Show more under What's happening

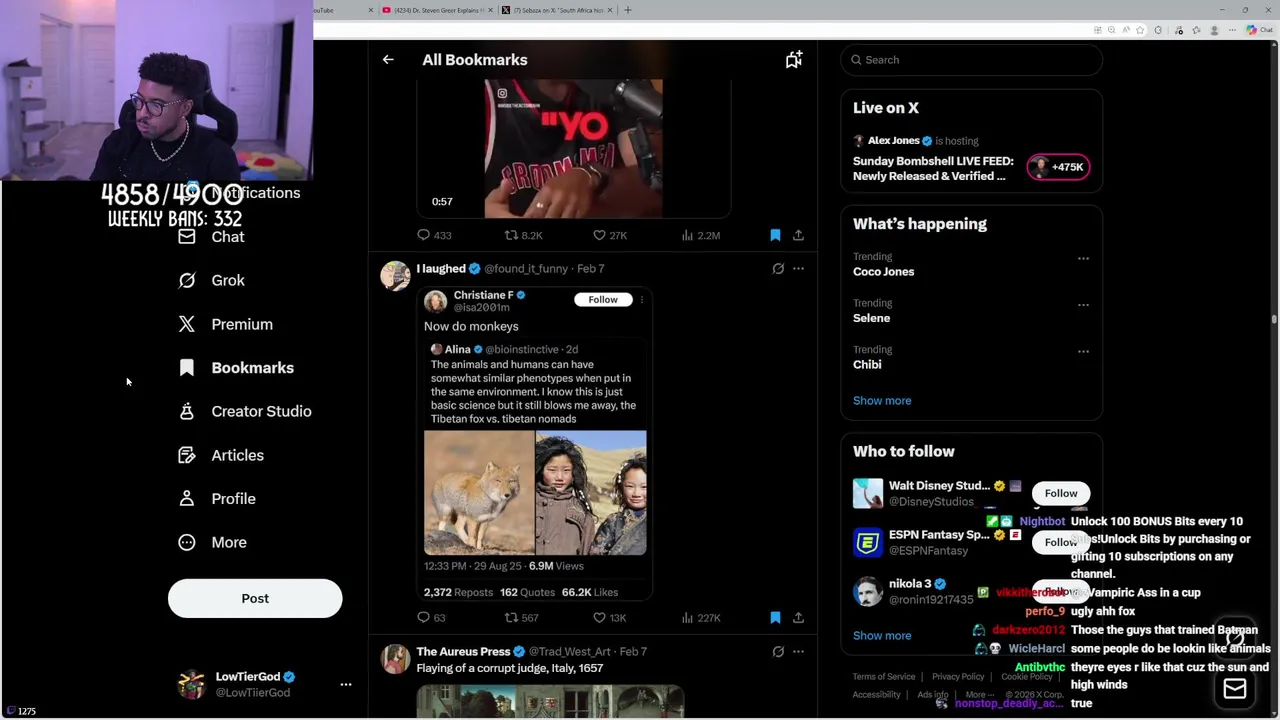click(x=882, y=401)
